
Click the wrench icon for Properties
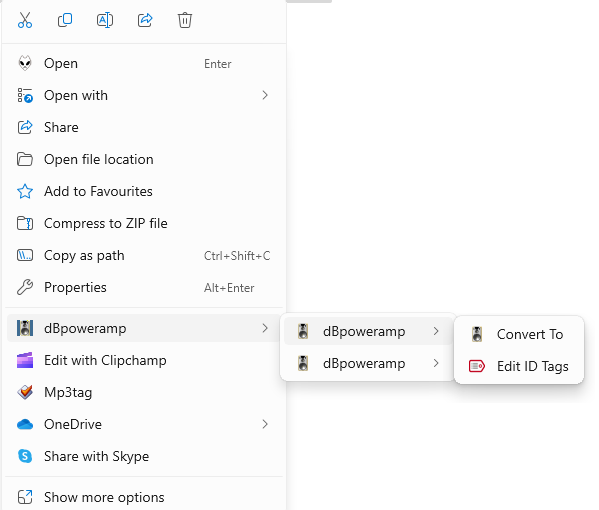pos(25,287)
